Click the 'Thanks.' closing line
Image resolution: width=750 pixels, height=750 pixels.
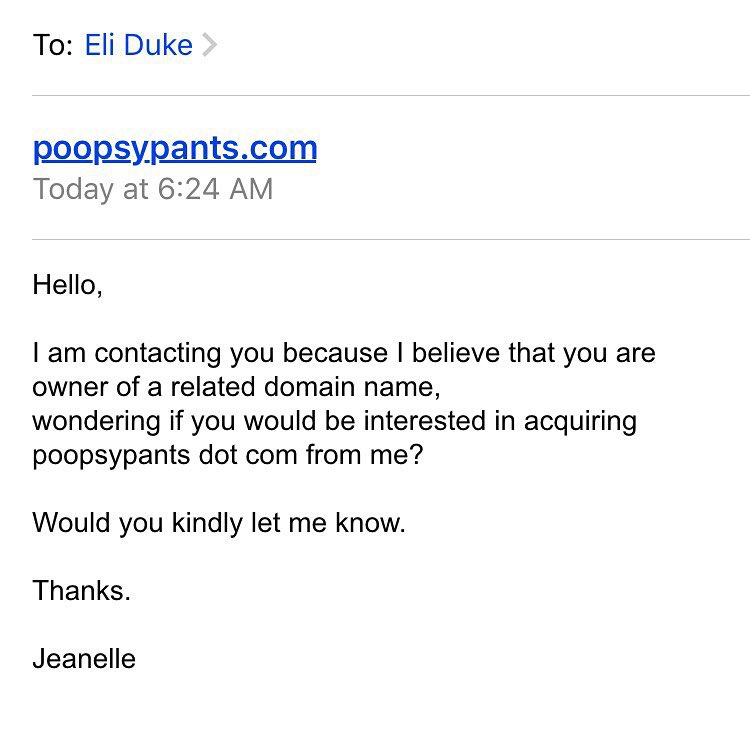click(82, 591)
